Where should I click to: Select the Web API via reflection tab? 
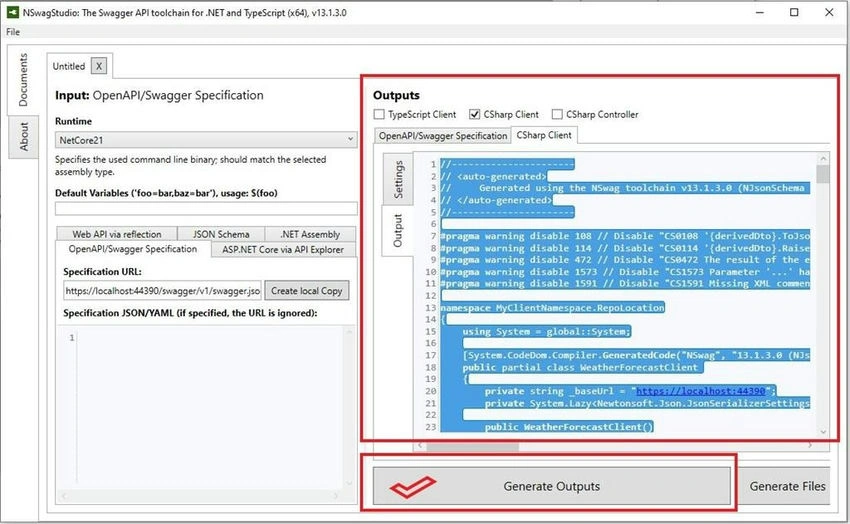(x=117, y=234)
